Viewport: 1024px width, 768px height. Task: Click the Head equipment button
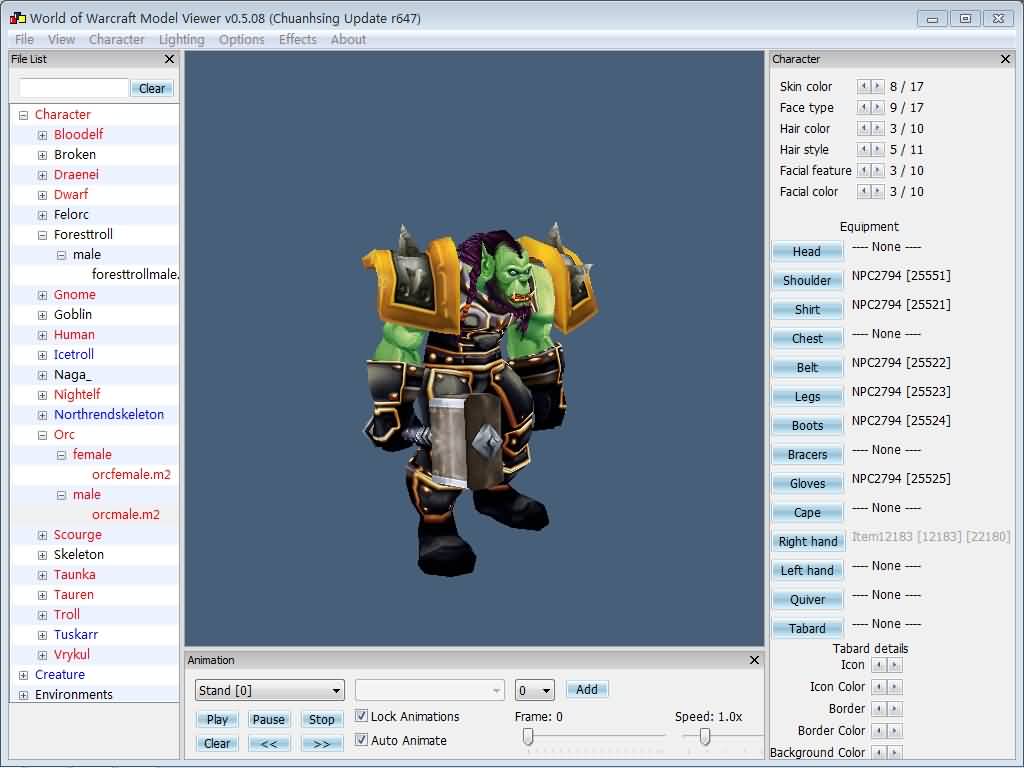click(x=807, y=251)
